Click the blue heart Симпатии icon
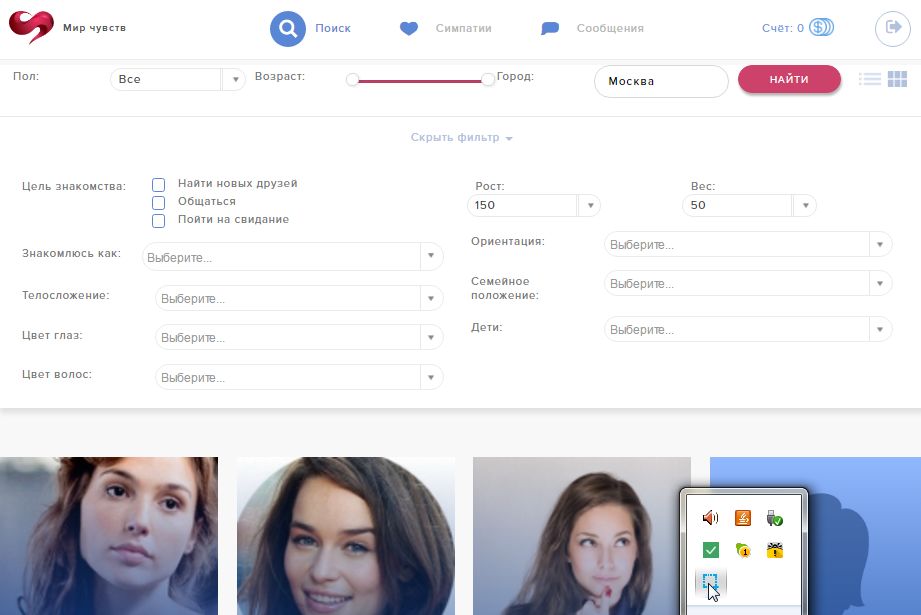The width and height of the screenshot is (921, 615). (x=409, y=28)
